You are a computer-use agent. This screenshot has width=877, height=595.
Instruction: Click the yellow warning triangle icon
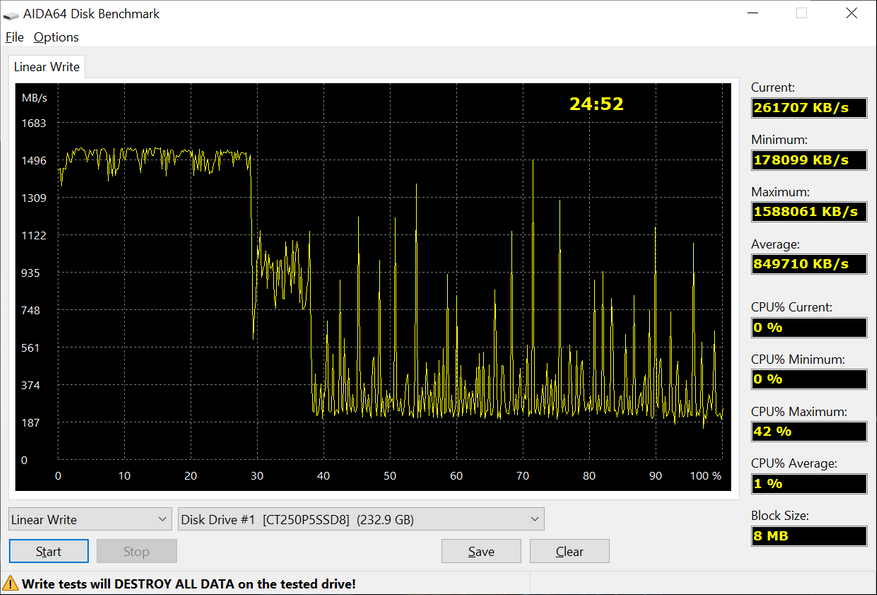(10, 583)
